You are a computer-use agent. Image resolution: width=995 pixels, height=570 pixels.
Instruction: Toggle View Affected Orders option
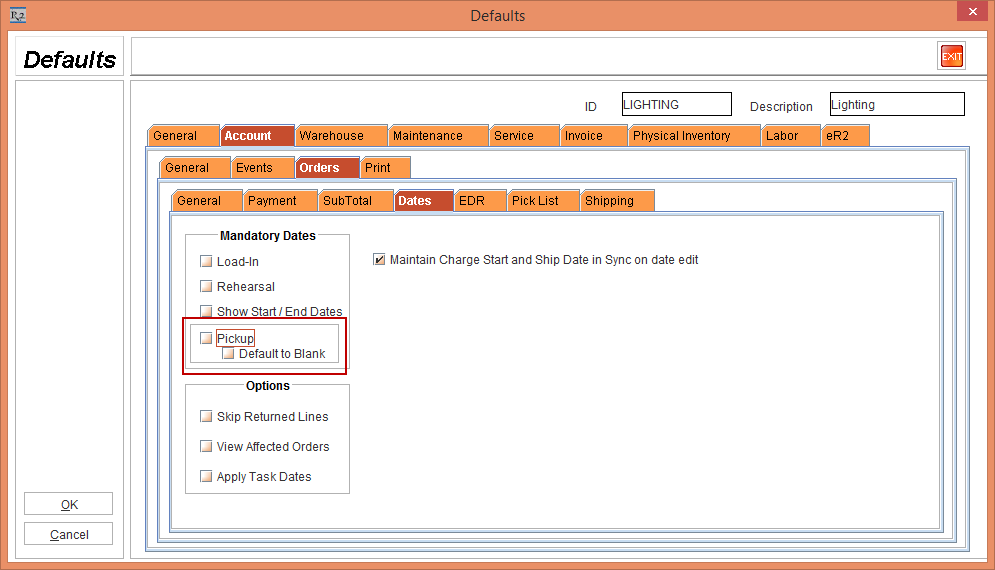[207, 447]
